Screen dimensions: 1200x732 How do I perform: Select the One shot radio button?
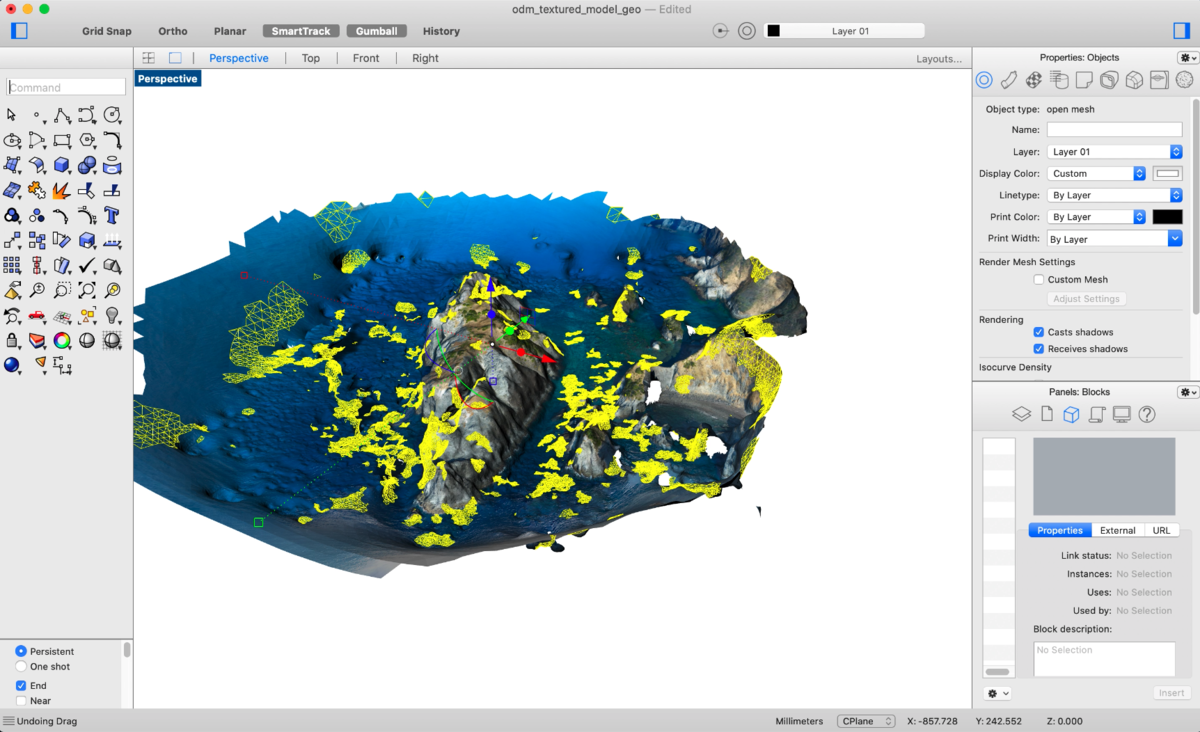click(x=21, y=666)
